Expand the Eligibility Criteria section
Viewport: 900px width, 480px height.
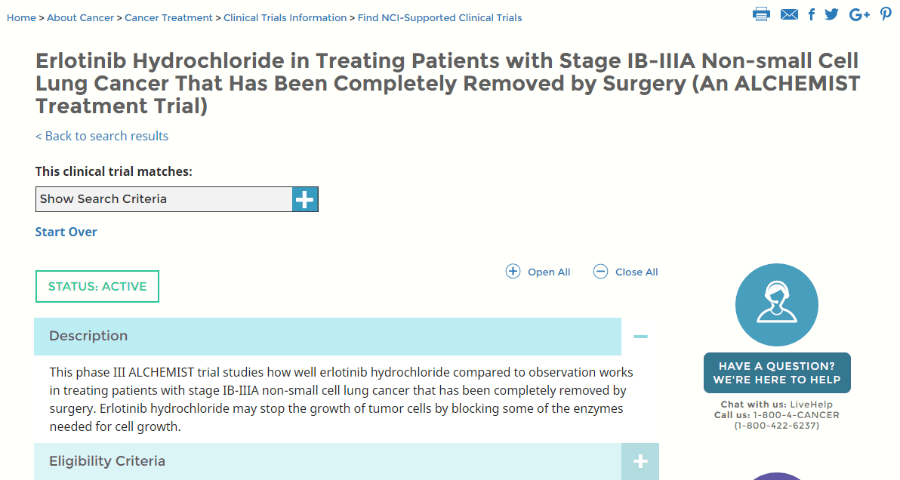(640, 461)
